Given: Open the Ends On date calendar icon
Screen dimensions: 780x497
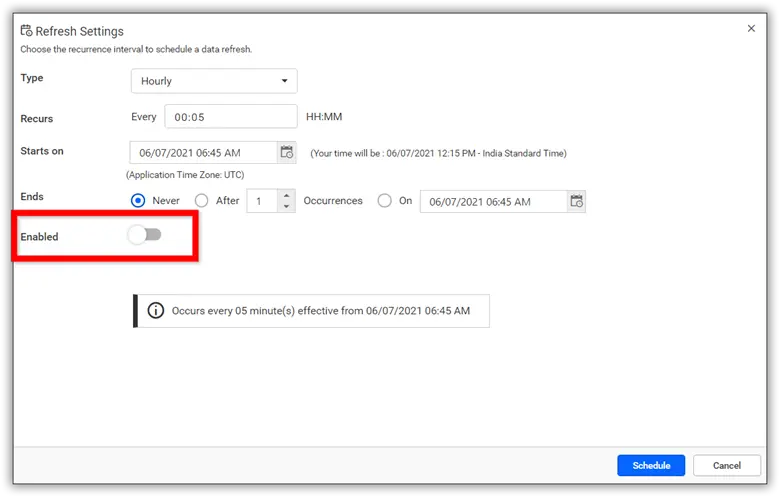Looking at the screenshot, I should [576, 201].
